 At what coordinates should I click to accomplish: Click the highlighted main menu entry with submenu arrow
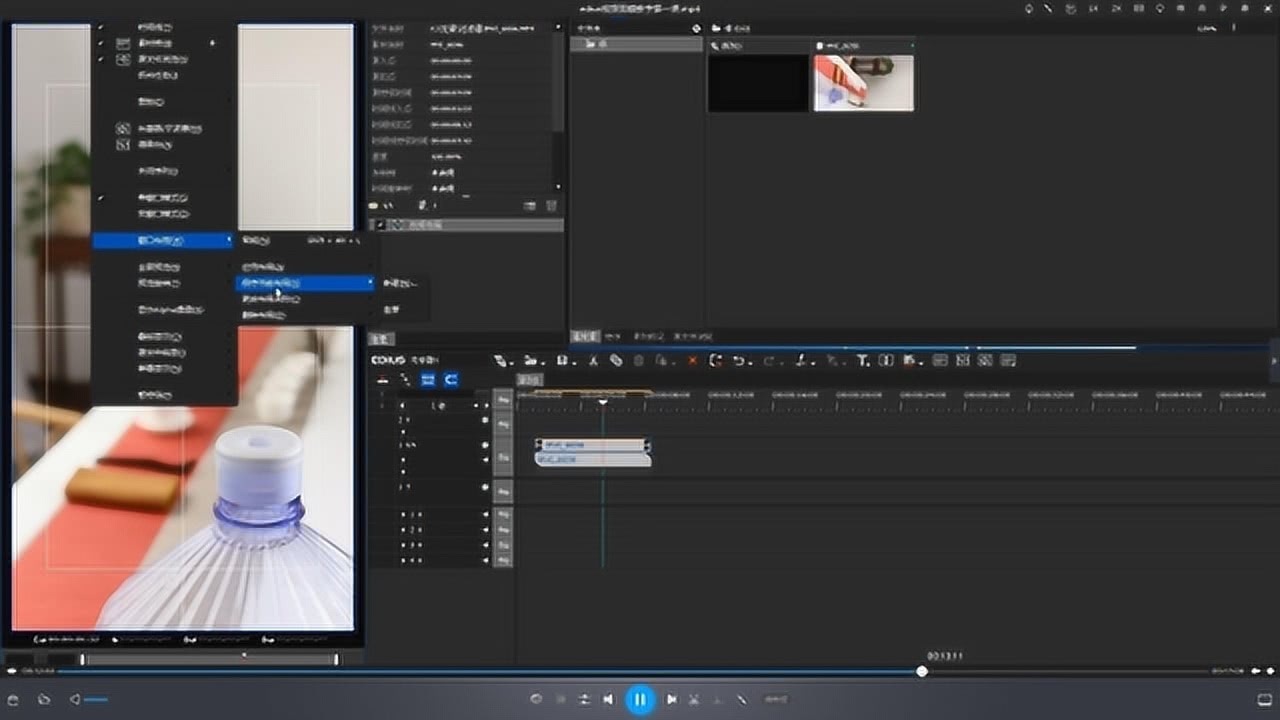163,241
